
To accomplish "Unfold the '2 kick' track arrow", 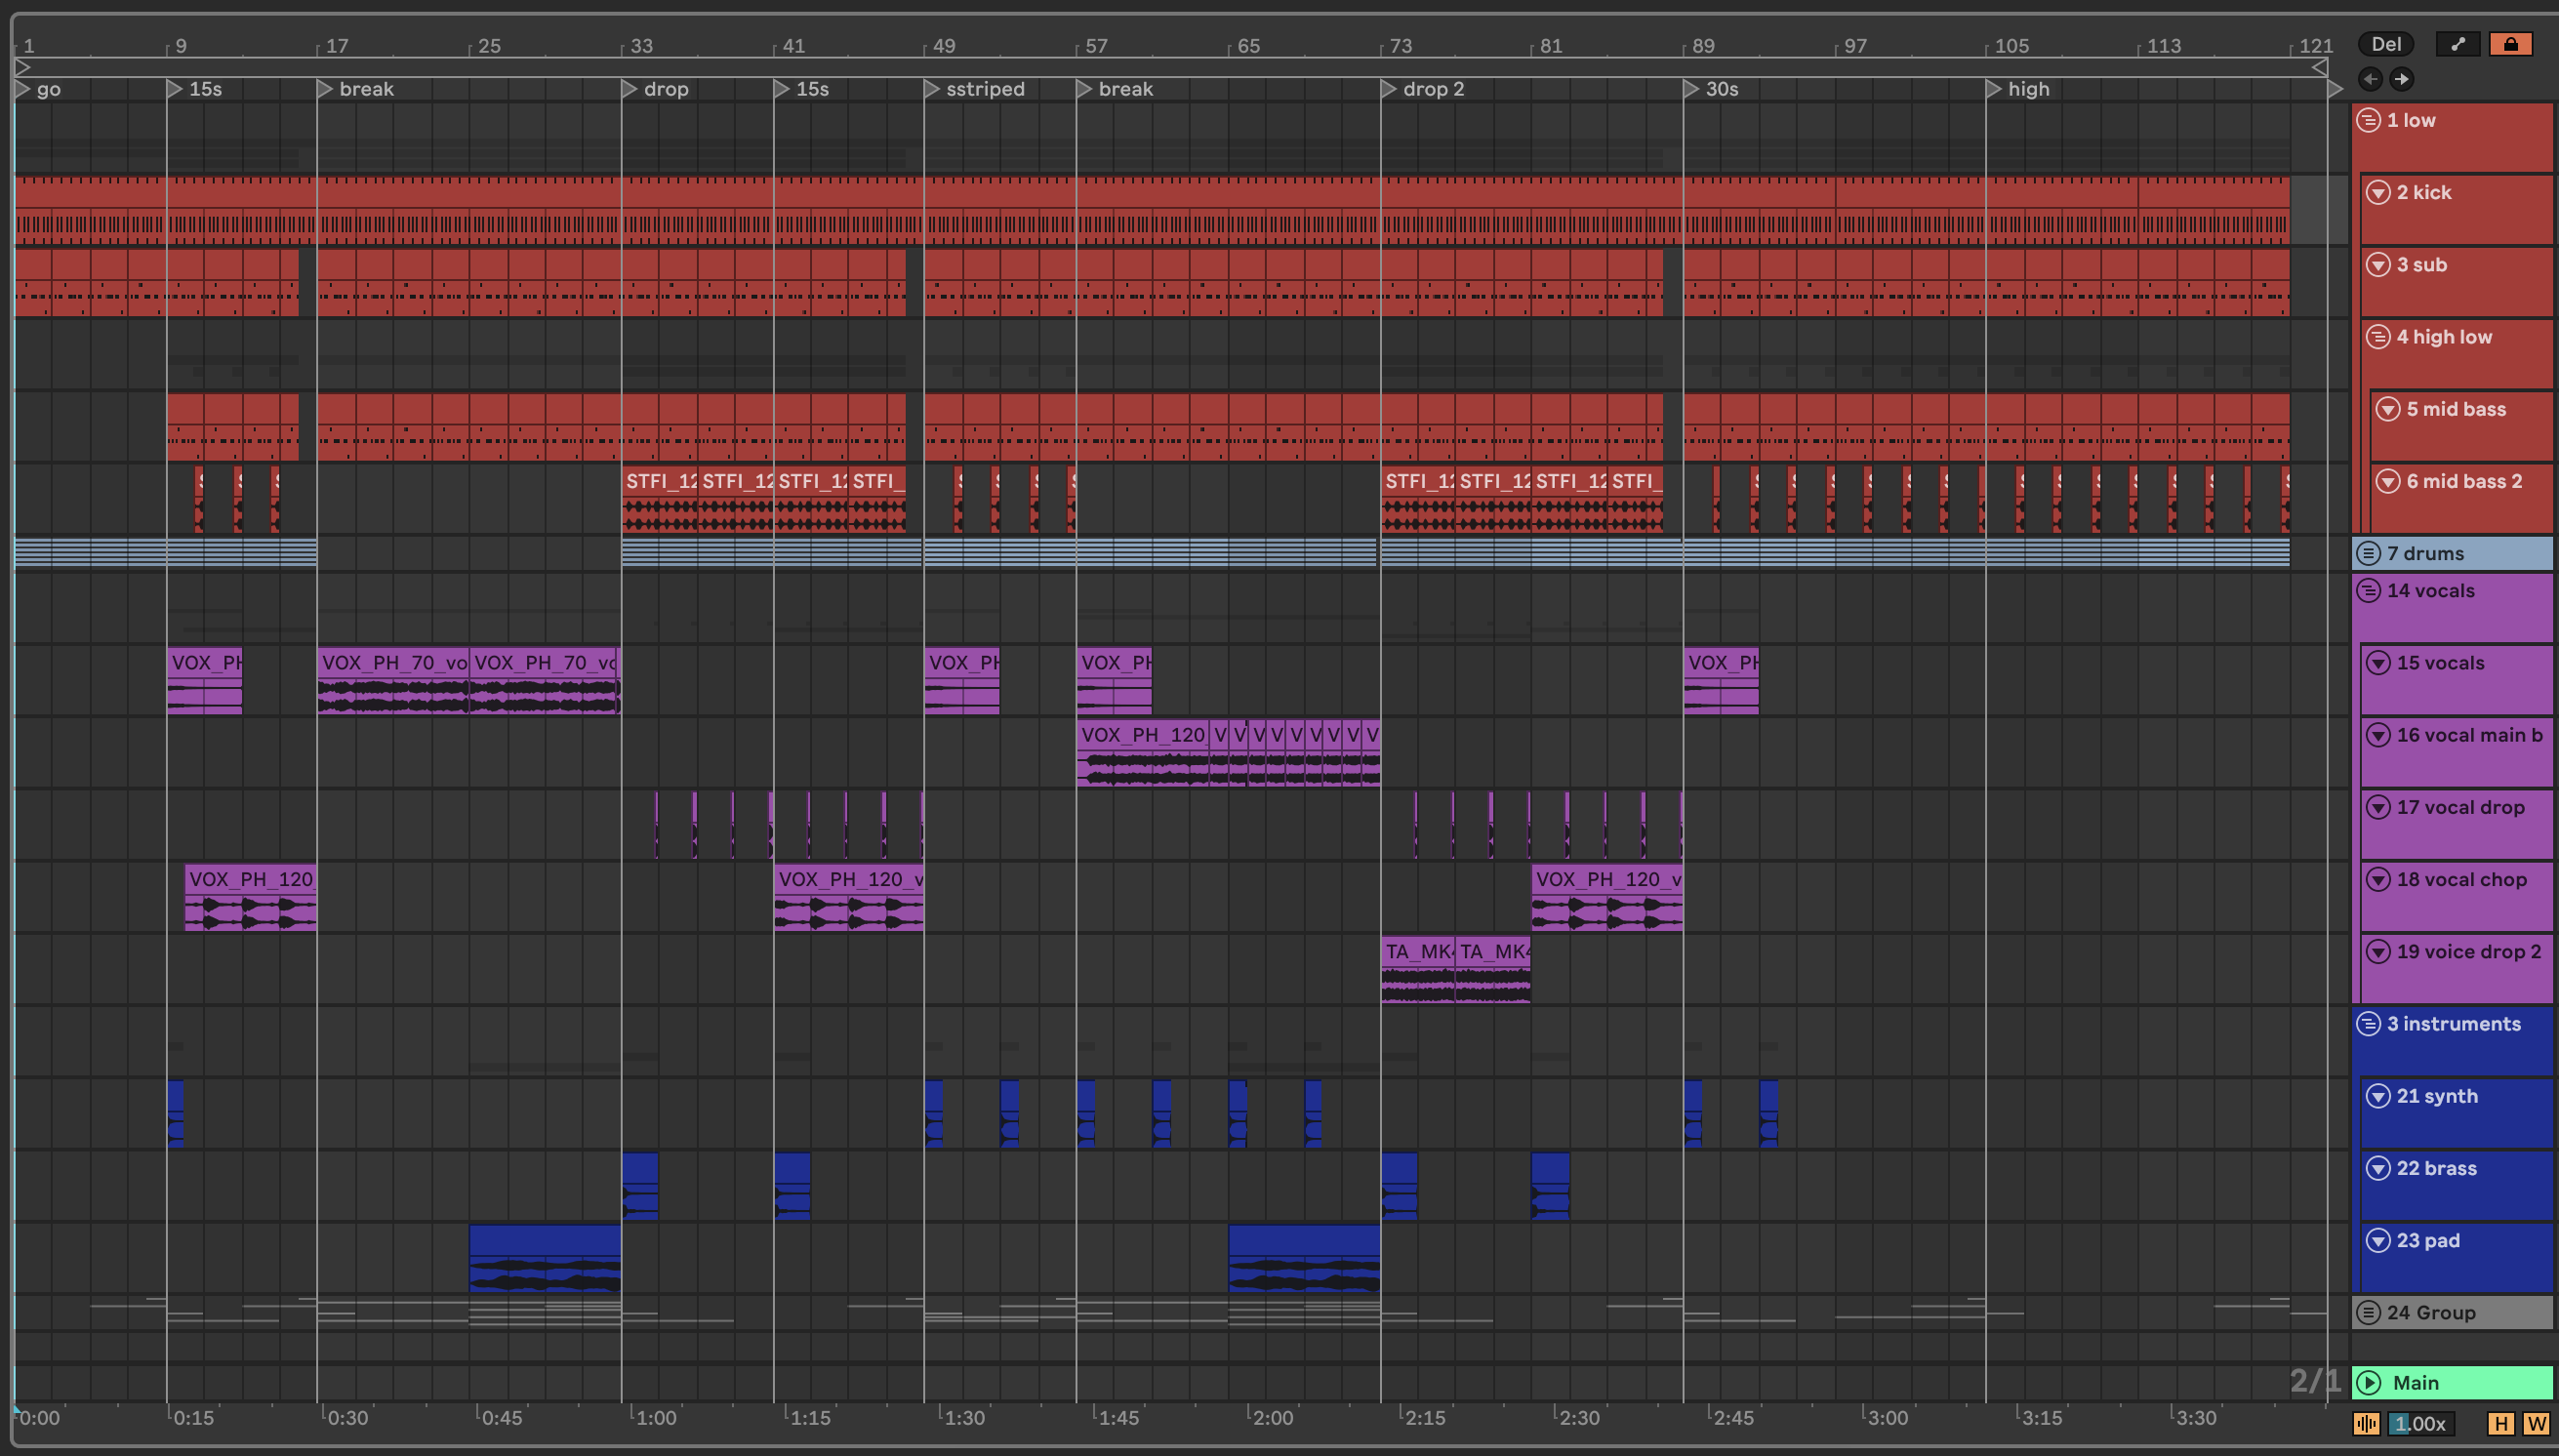I will [x=2378, y=193].
